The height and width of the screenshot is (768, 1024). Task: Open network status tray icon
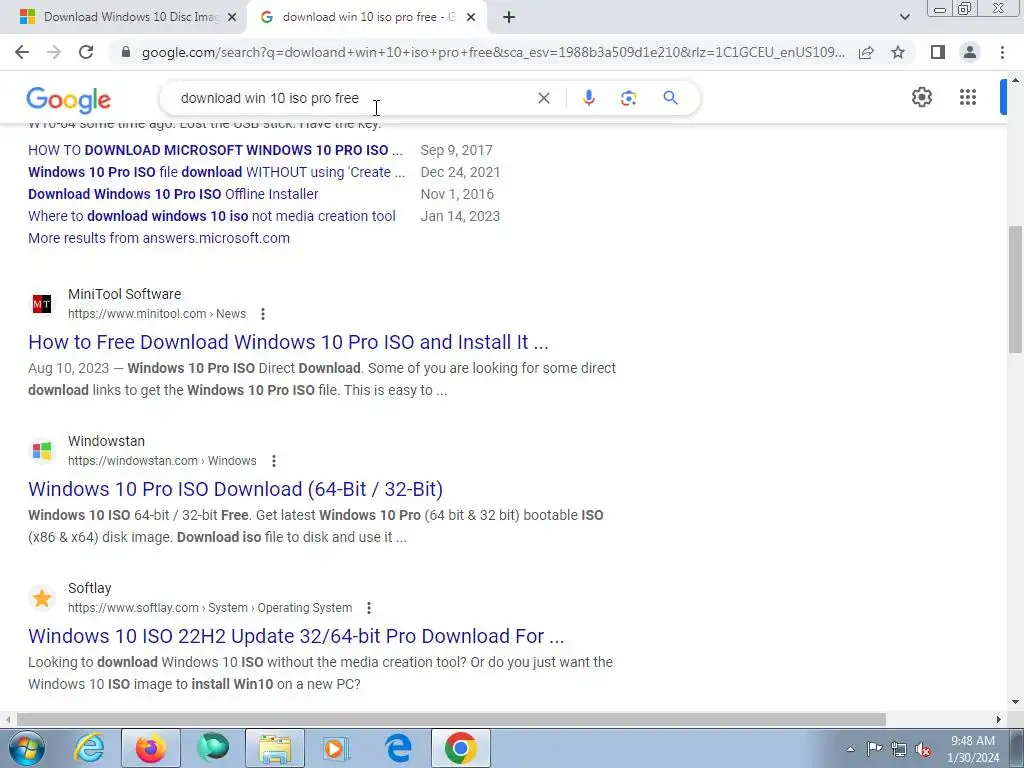tap(899, 749)
